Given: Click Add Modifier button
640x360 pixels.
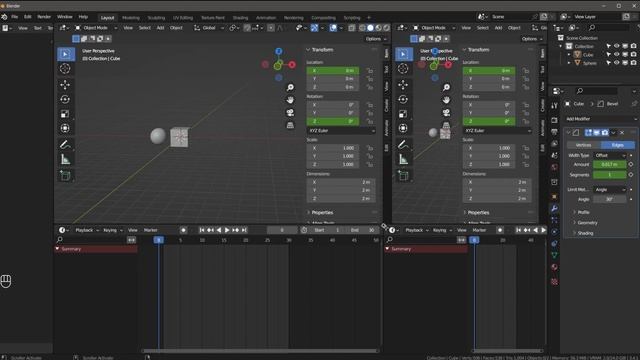Looking at the screenshot, I should [600, 119].
